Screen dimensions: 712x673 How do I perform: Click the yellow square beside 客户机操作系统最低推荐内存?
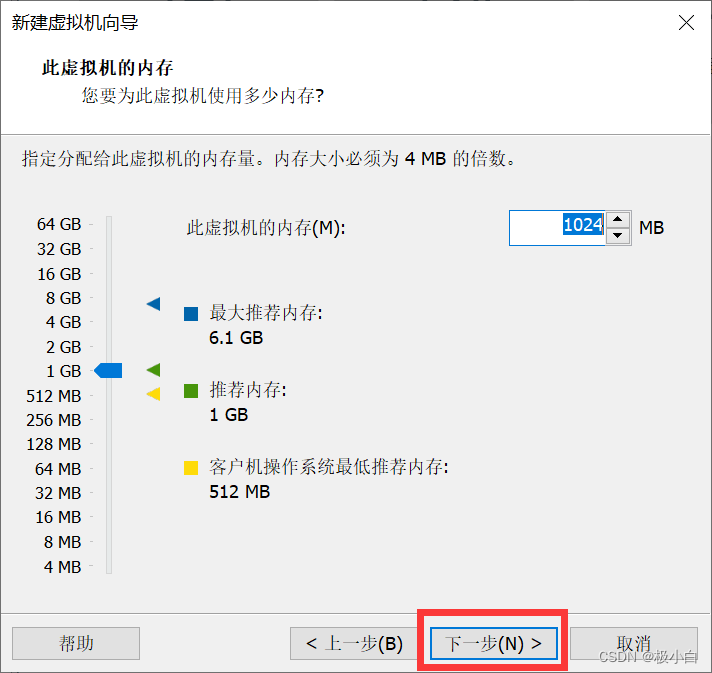[x=191, y=467]
